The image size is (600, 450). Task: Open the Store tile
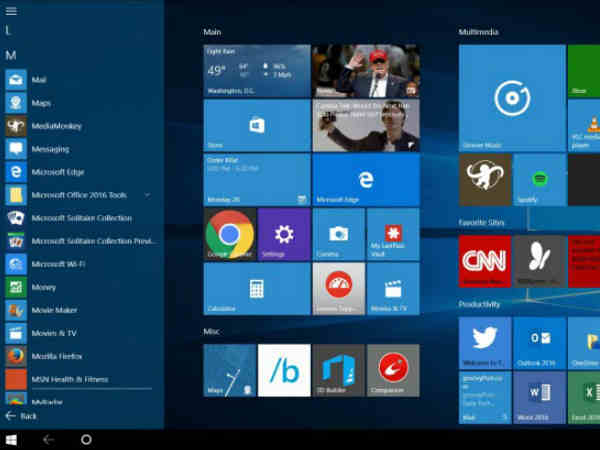tap(256, 125)
